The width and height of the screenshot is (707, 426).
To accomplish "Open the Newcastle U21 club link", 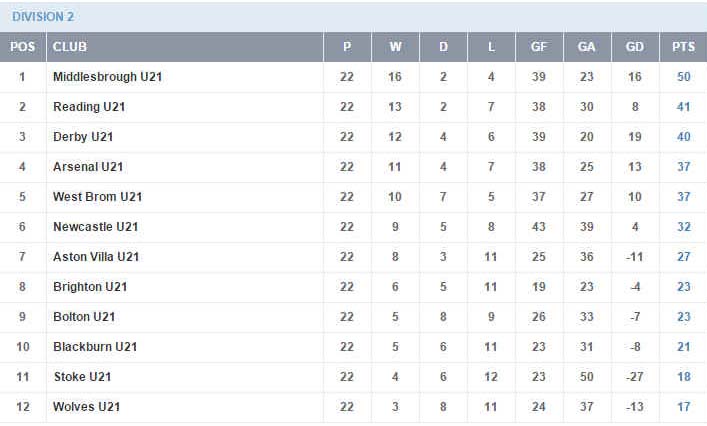I will point(95,227).
